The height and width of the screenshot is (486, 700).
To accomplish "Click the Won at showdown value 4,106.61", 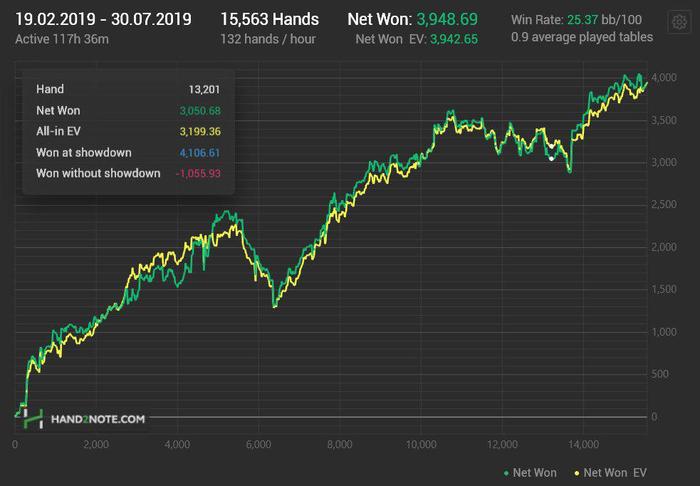I will (x=200, y=153).
